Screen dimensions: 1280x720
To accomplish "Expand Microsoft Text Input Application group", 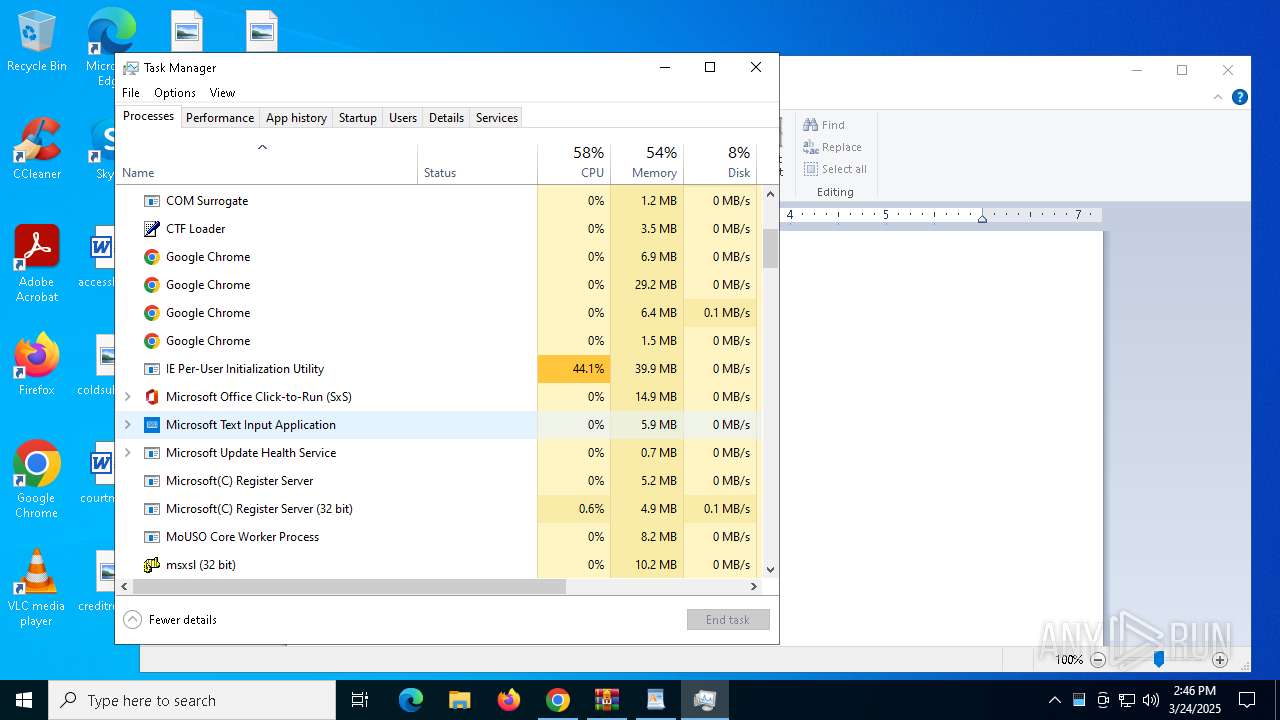I will 127,425.
